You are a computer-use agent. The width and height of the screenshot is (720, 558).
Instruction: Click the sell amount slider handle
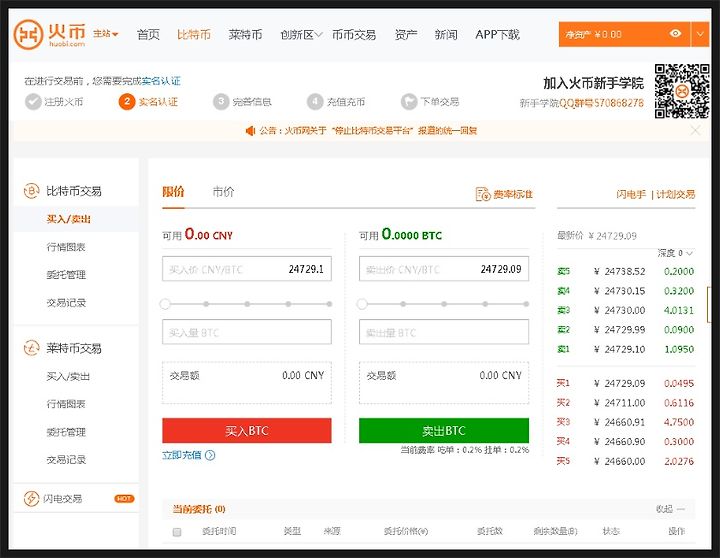362,304
